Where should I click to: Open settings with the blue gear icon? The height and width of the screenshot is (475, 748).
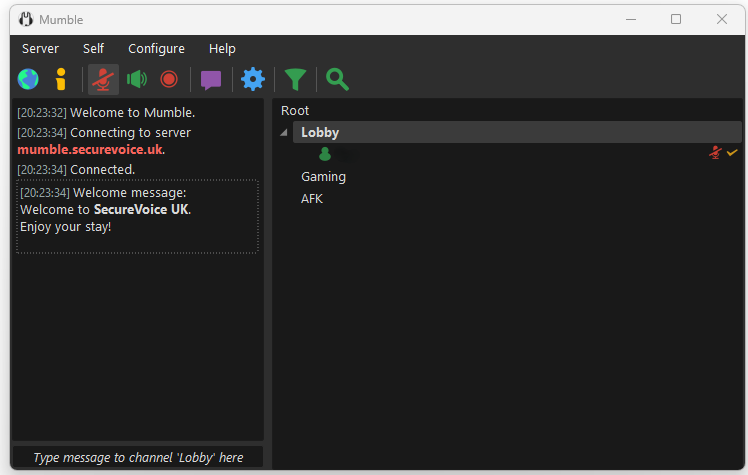[x=253, y=79]
